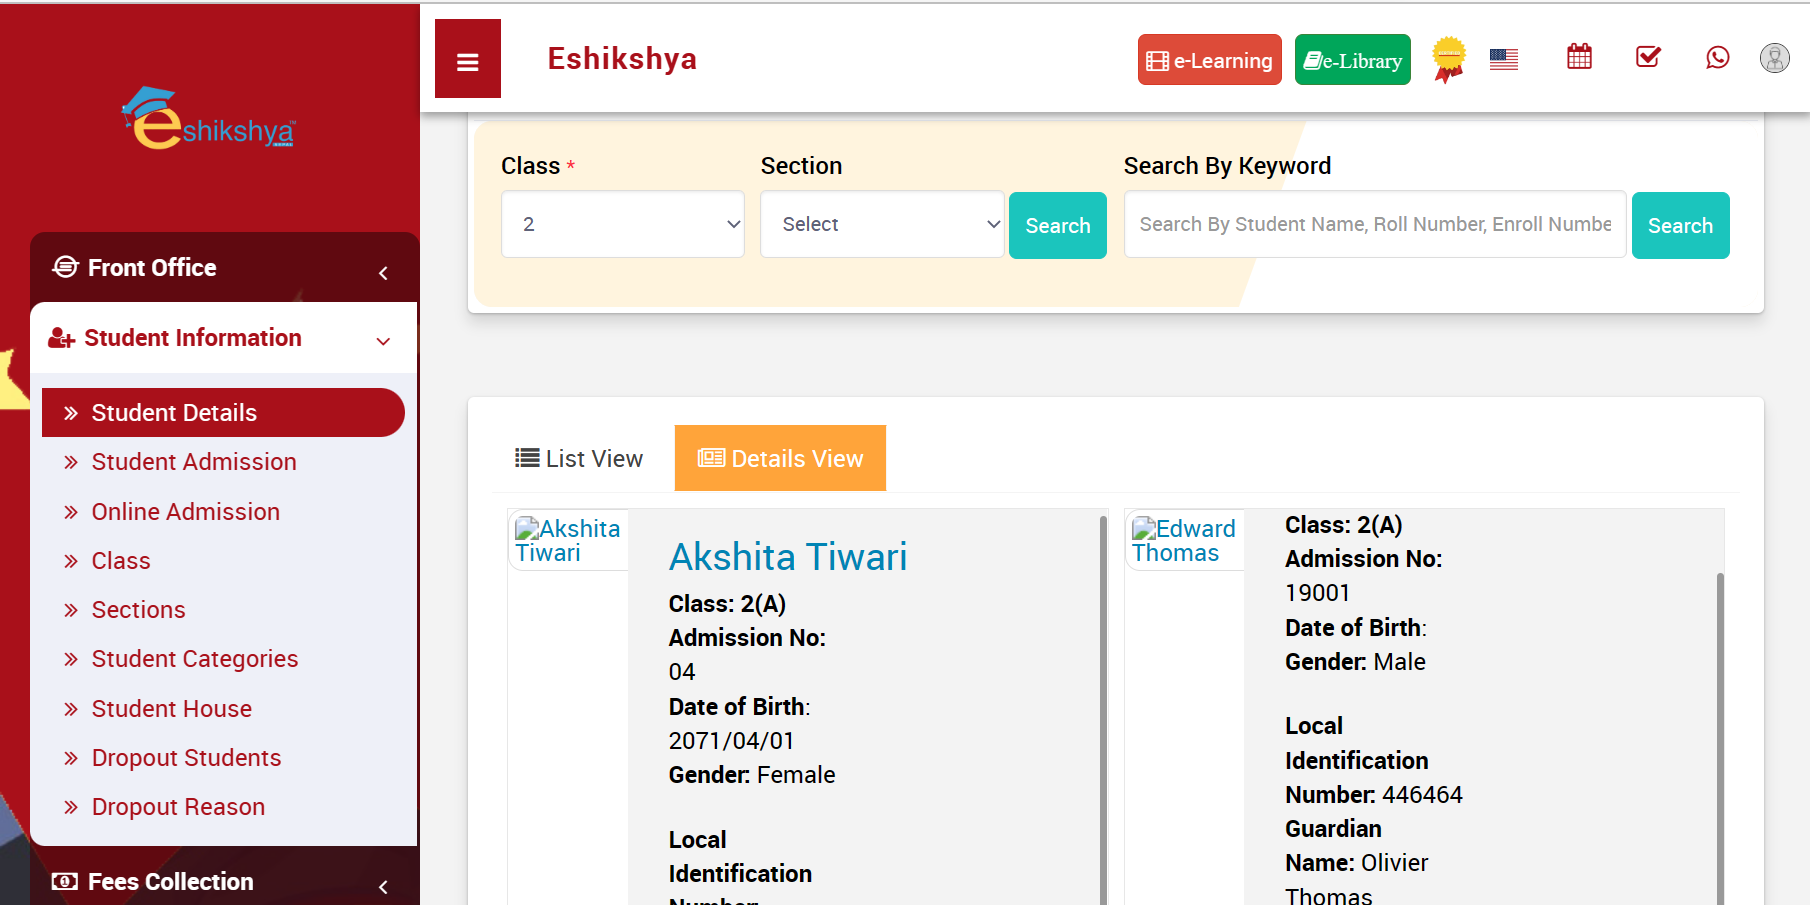Select the Details View tab
This screenshot has width=1810, height=905.
(780, 458)
